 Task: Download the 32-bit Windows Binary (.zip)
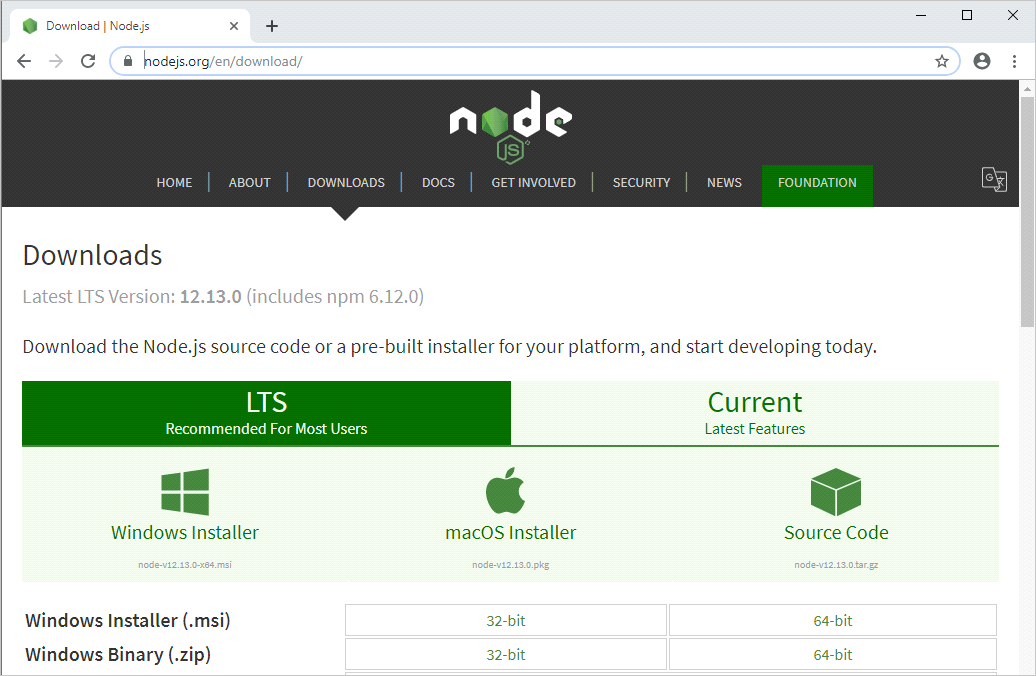(x=506, y=654)
